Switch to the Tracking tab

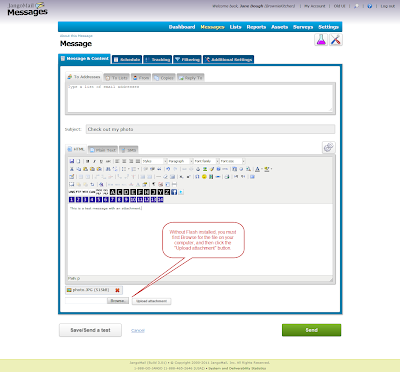158,59
